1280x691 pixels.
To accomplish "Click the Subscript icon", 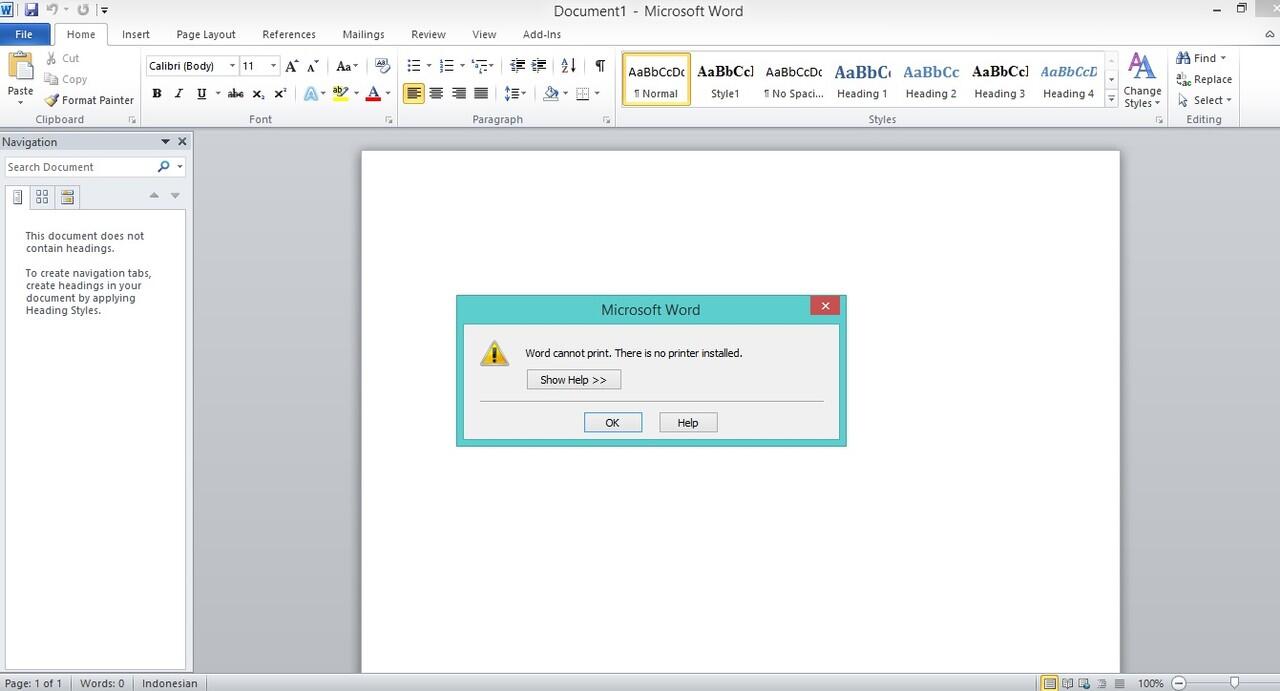I will tap(258, 93).
